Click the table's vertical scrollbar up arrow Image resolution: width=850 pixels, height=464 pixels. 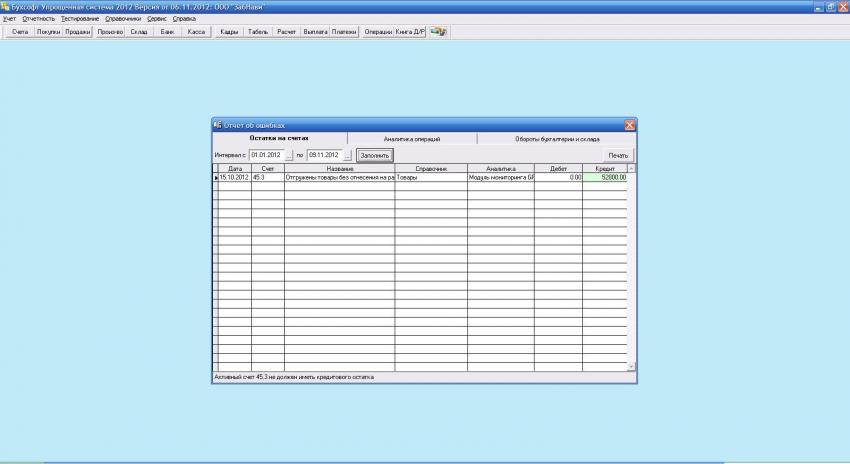[631, 169]
